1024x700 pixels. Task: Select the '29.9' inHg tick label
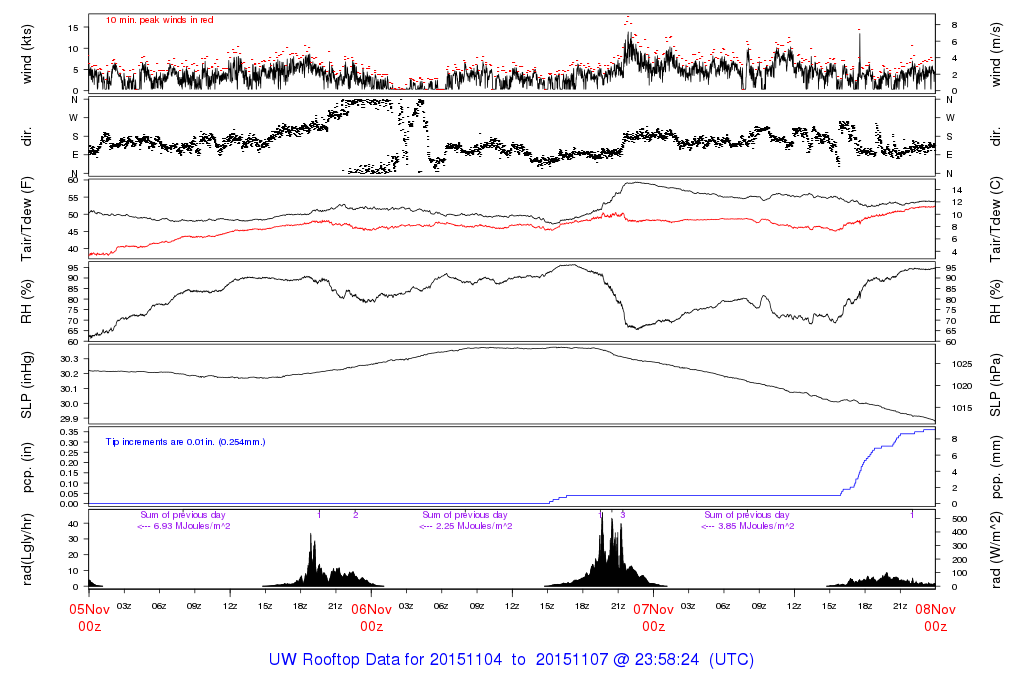click(x=69, y=419)
